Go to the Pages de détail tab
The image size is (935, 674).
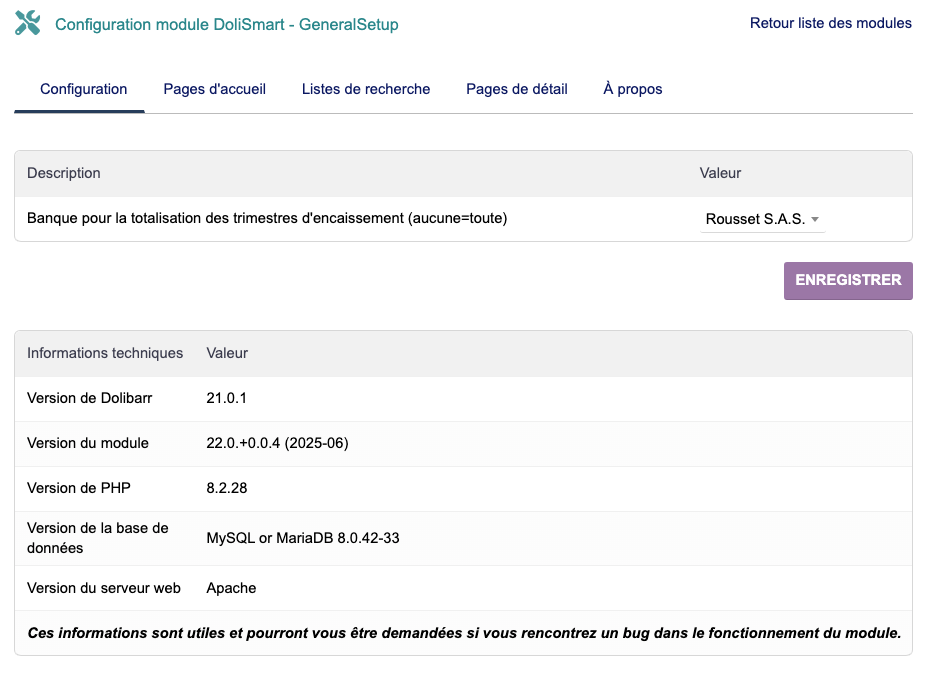(516, 89)
